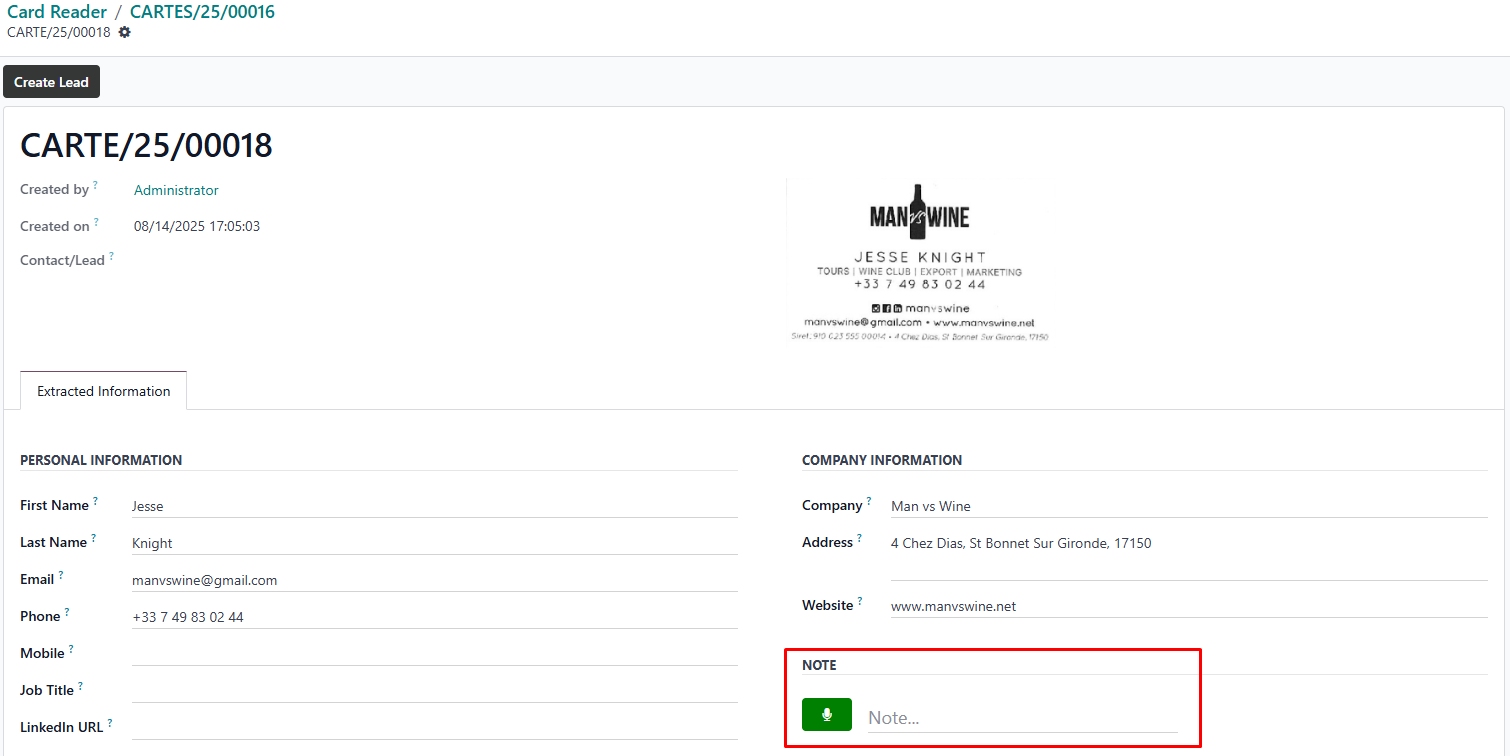Open the gear settings icon near CARTE/25/00018
This screenshot has height=756, width=1510.
(124, 32)
